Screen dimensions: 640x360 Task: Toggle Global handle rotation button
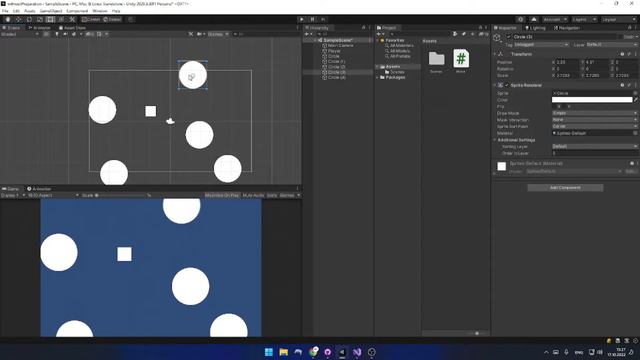[x=112, y=19]
